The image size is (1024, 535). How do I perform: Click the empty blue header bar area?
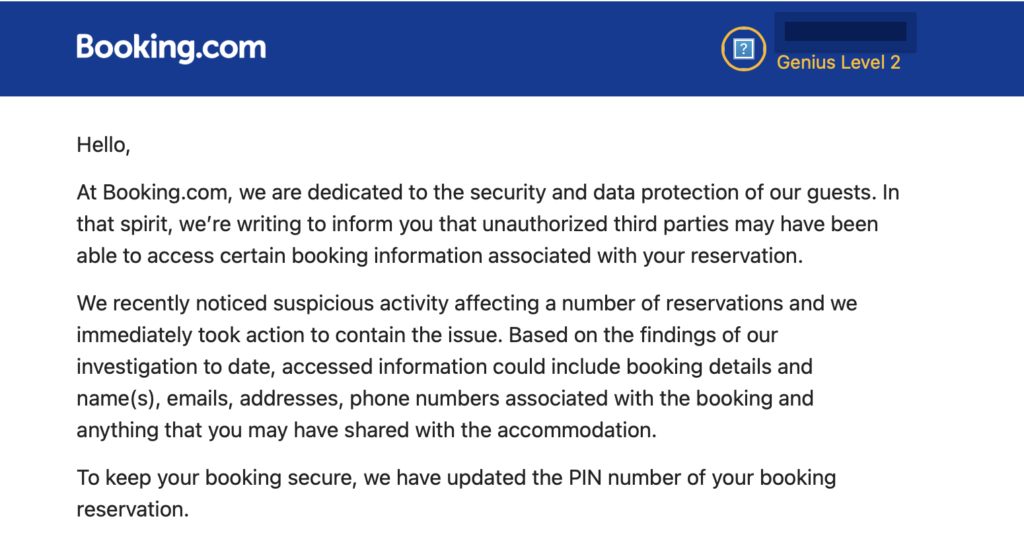pyautogui.click(x=480, y=48)
